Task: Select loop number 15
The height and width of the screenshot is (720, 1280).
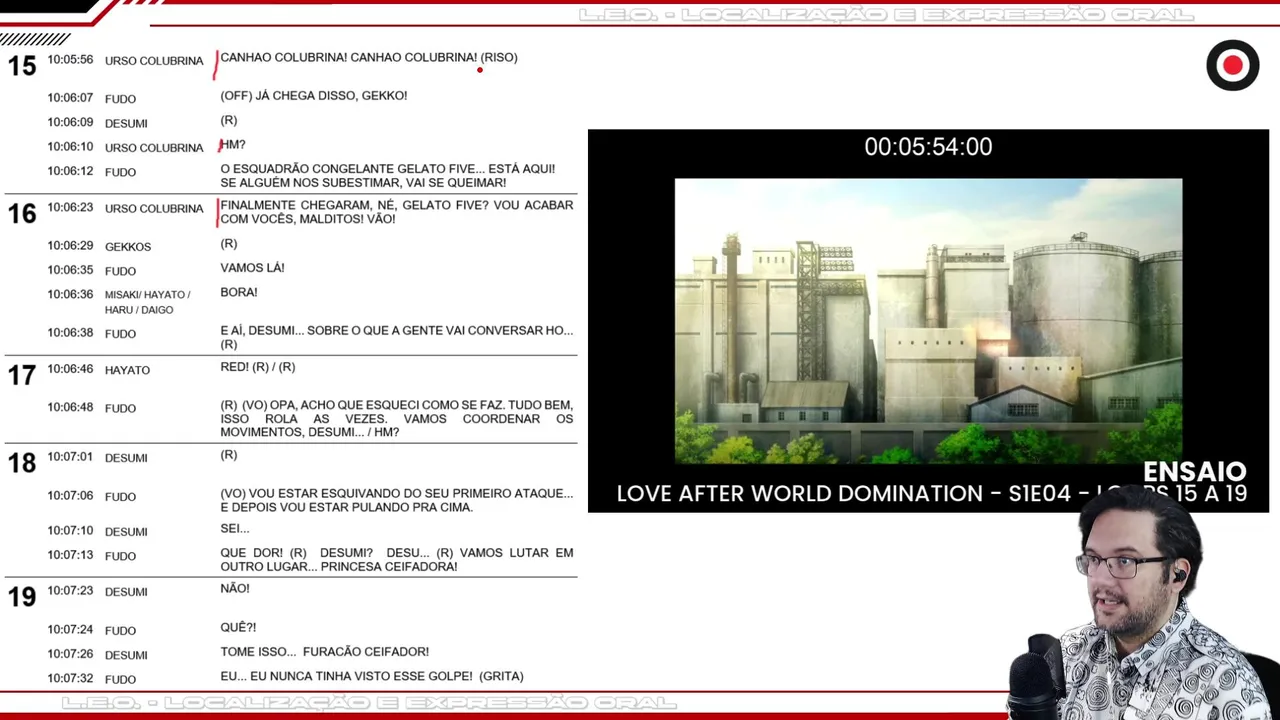Action: coord(22,66)
